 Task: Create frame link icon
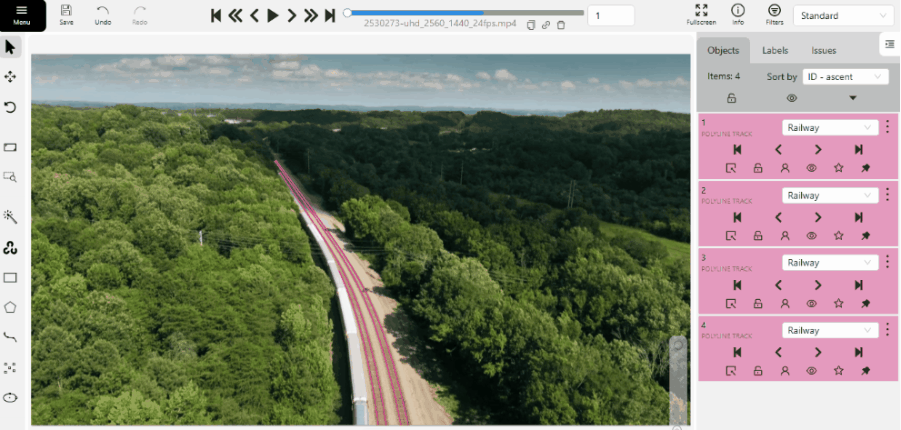pyautogui.click(x=546, y=25)
